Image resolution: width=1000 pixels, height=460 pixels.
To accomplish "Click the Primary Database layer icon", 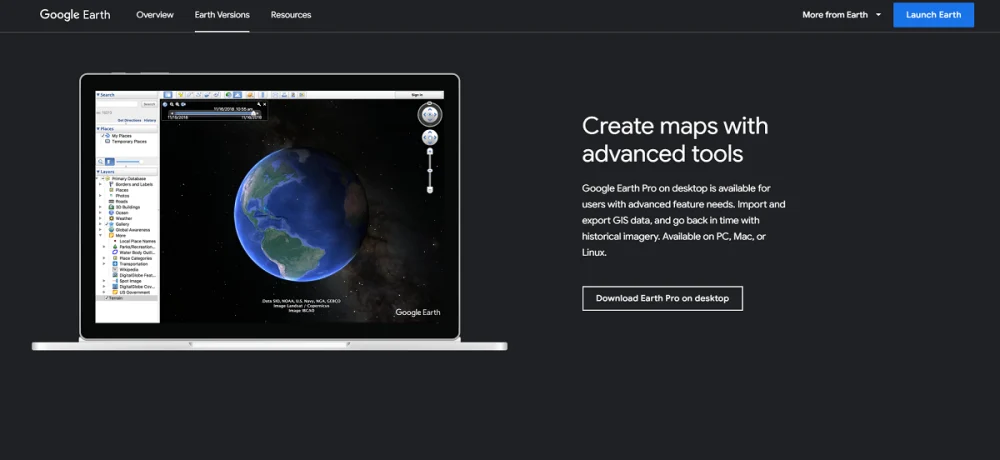I will 108,179.
